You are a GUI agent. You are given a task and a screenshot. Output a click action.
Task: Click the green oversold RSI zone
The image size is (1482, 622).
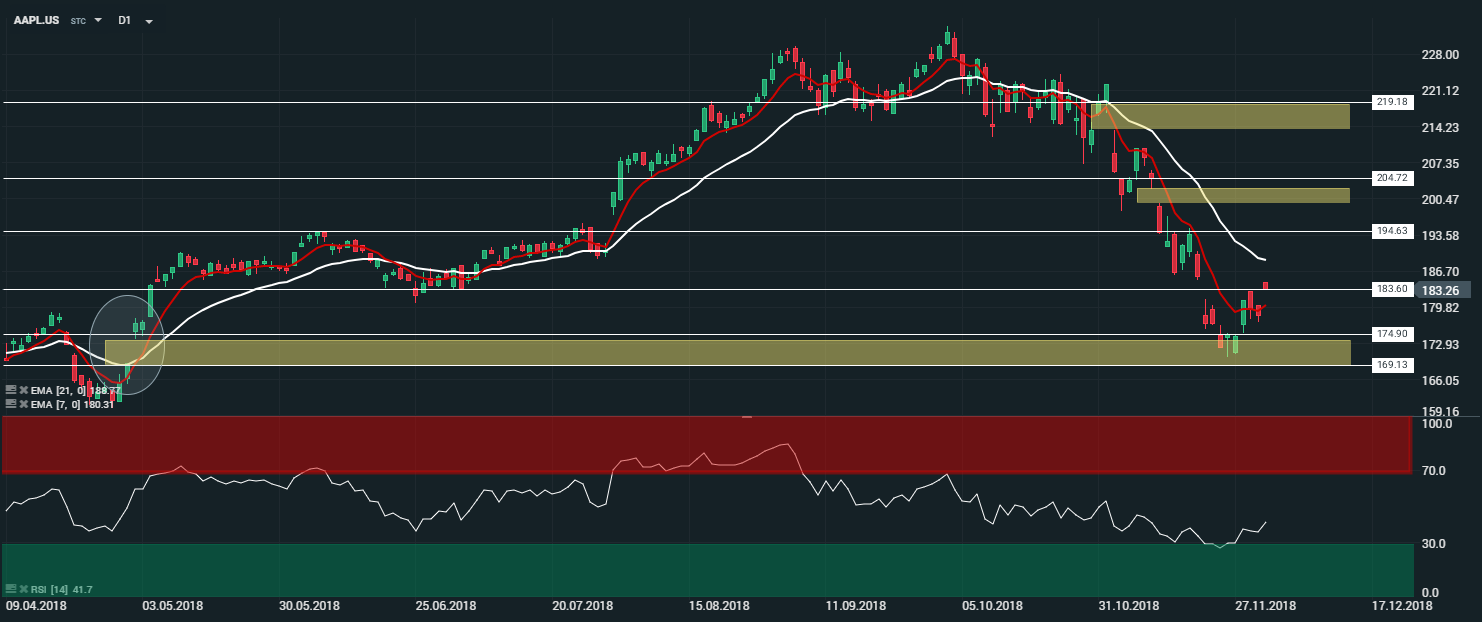click(706, 570)
